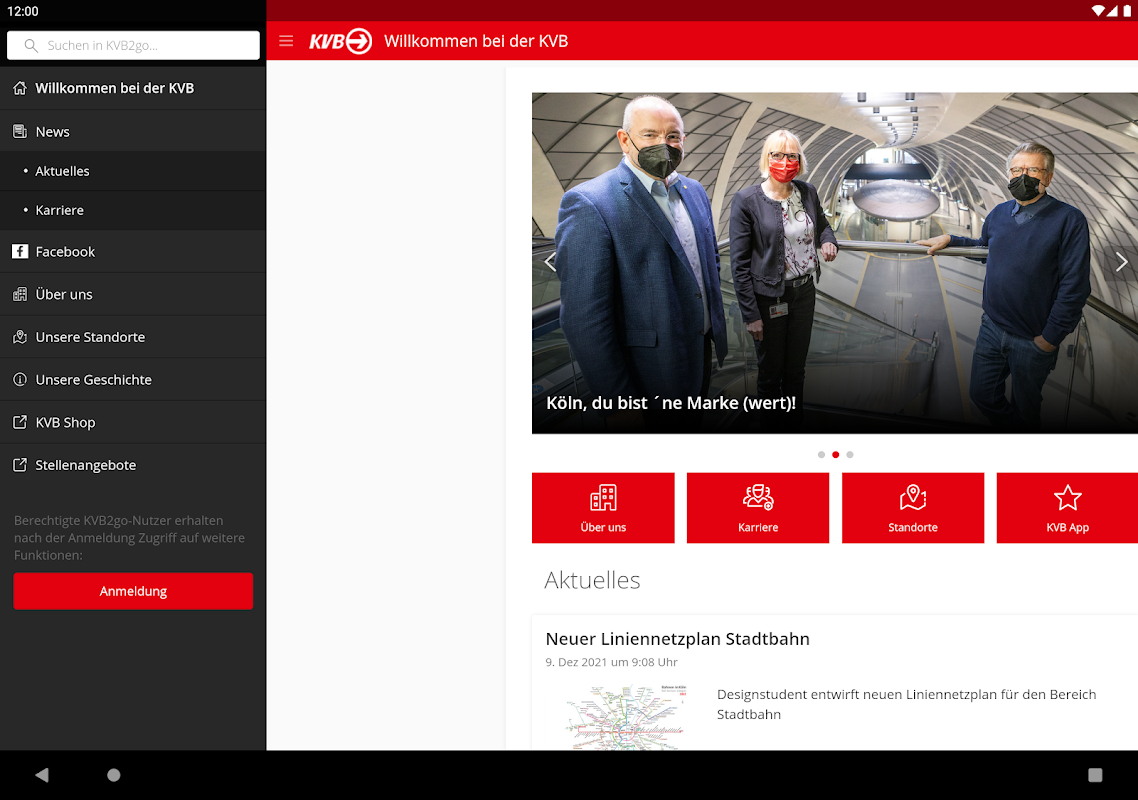Select third carousel dot indicator
Screen dimensions: 1138x800
tap(850, 454)
